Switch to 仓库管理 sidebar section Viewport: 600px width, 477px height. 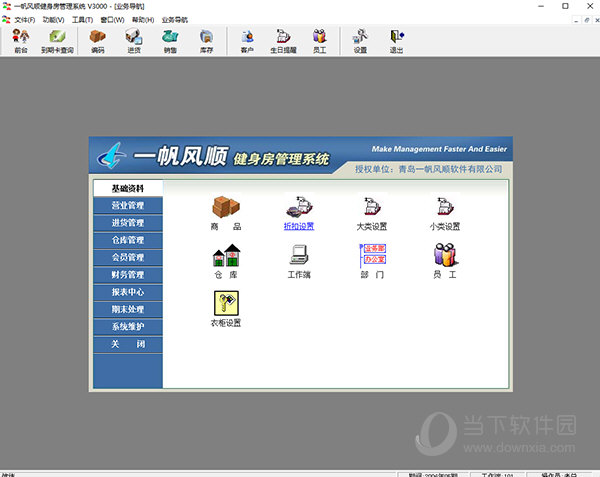pos(128,240)
